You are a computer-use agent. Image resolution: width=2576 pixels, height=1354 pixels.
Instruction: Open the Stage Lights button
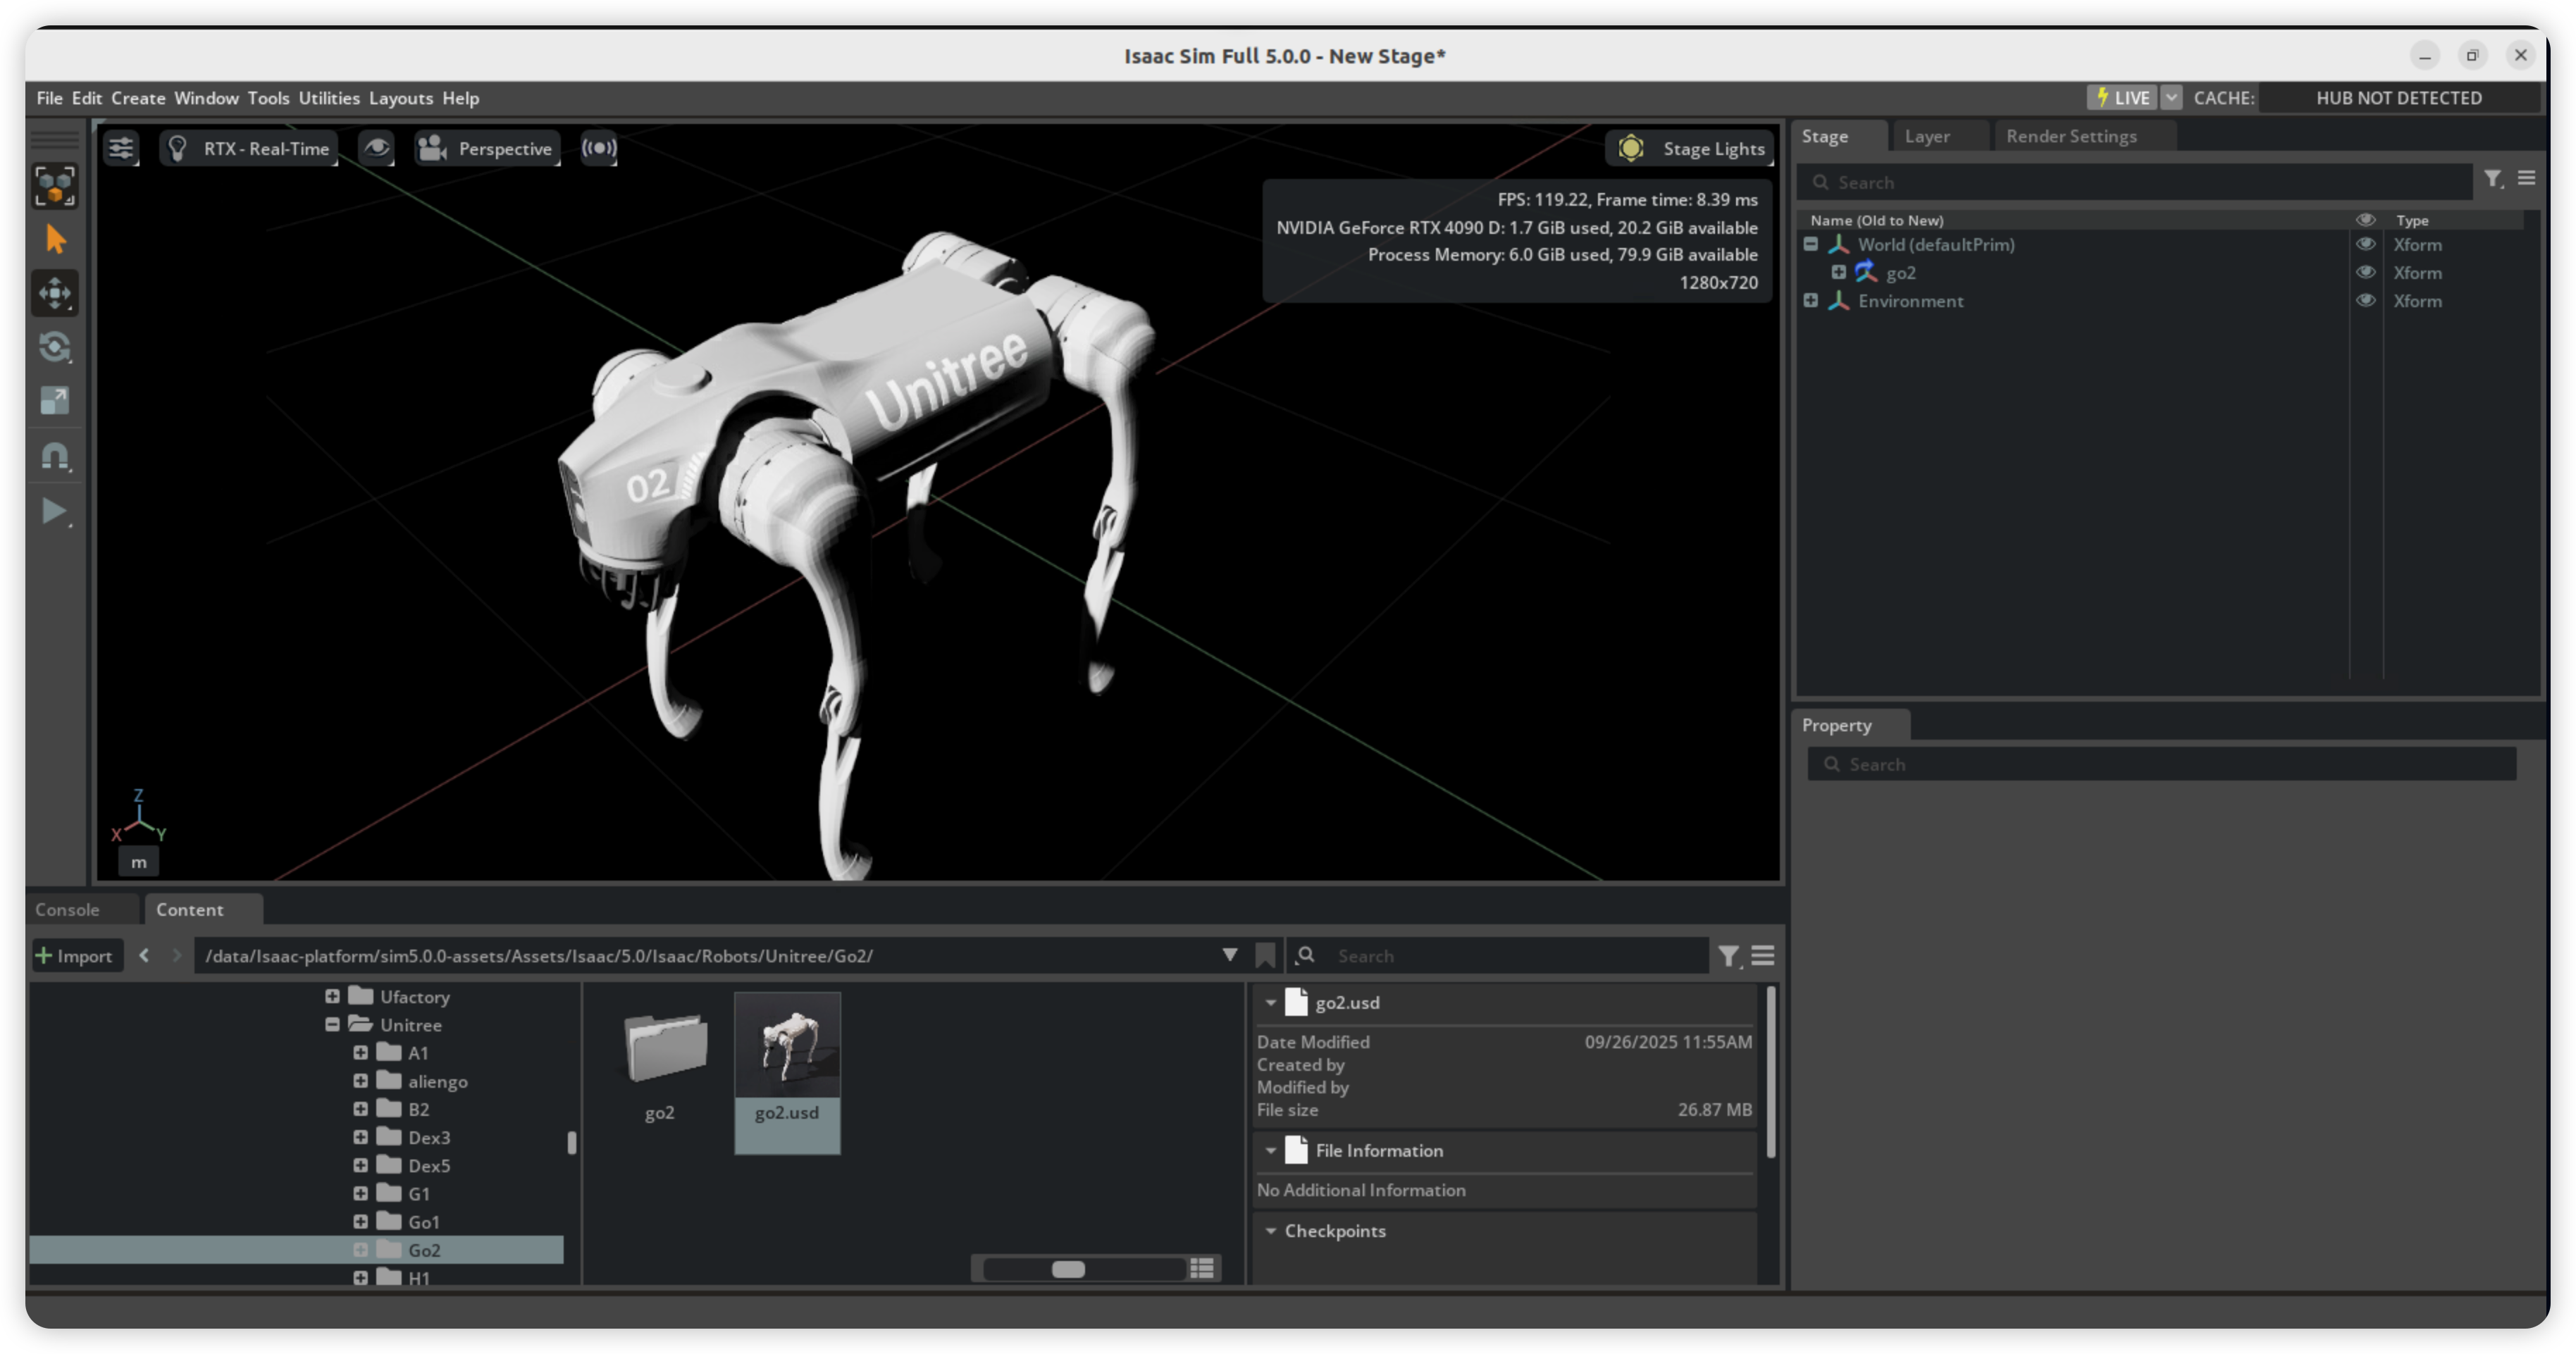click(1691, 149)
